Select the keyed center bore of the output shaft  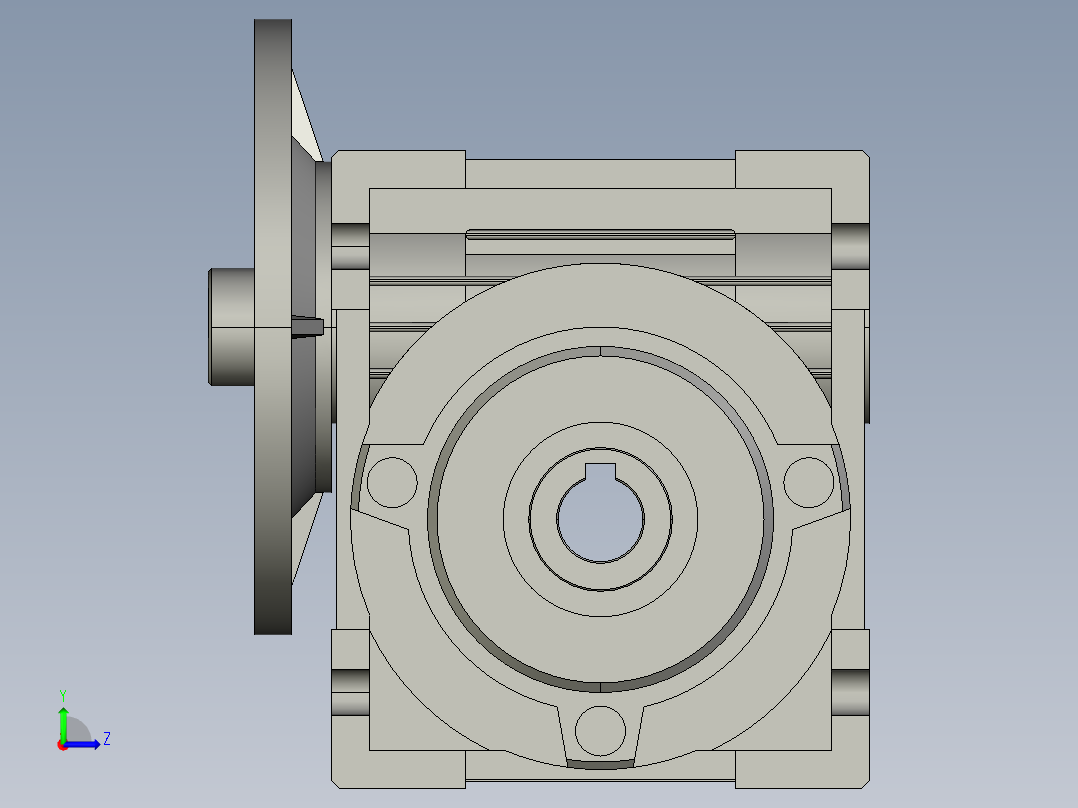coord(599,522)
